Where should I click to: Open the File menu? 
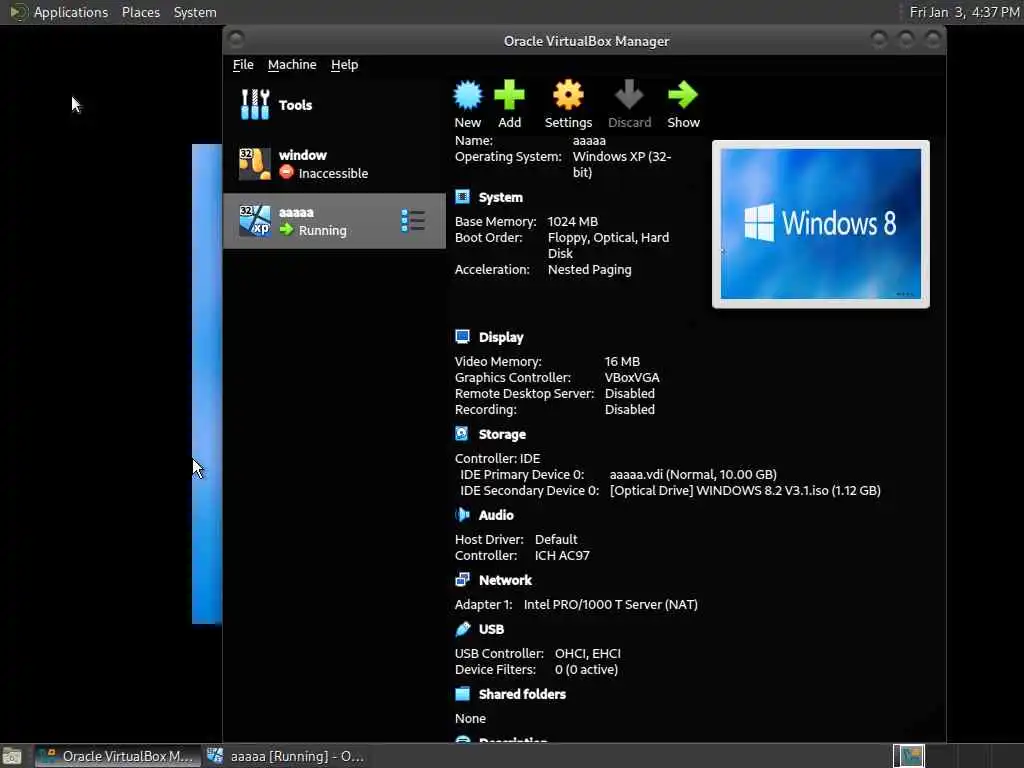click(x=243, y=65)
